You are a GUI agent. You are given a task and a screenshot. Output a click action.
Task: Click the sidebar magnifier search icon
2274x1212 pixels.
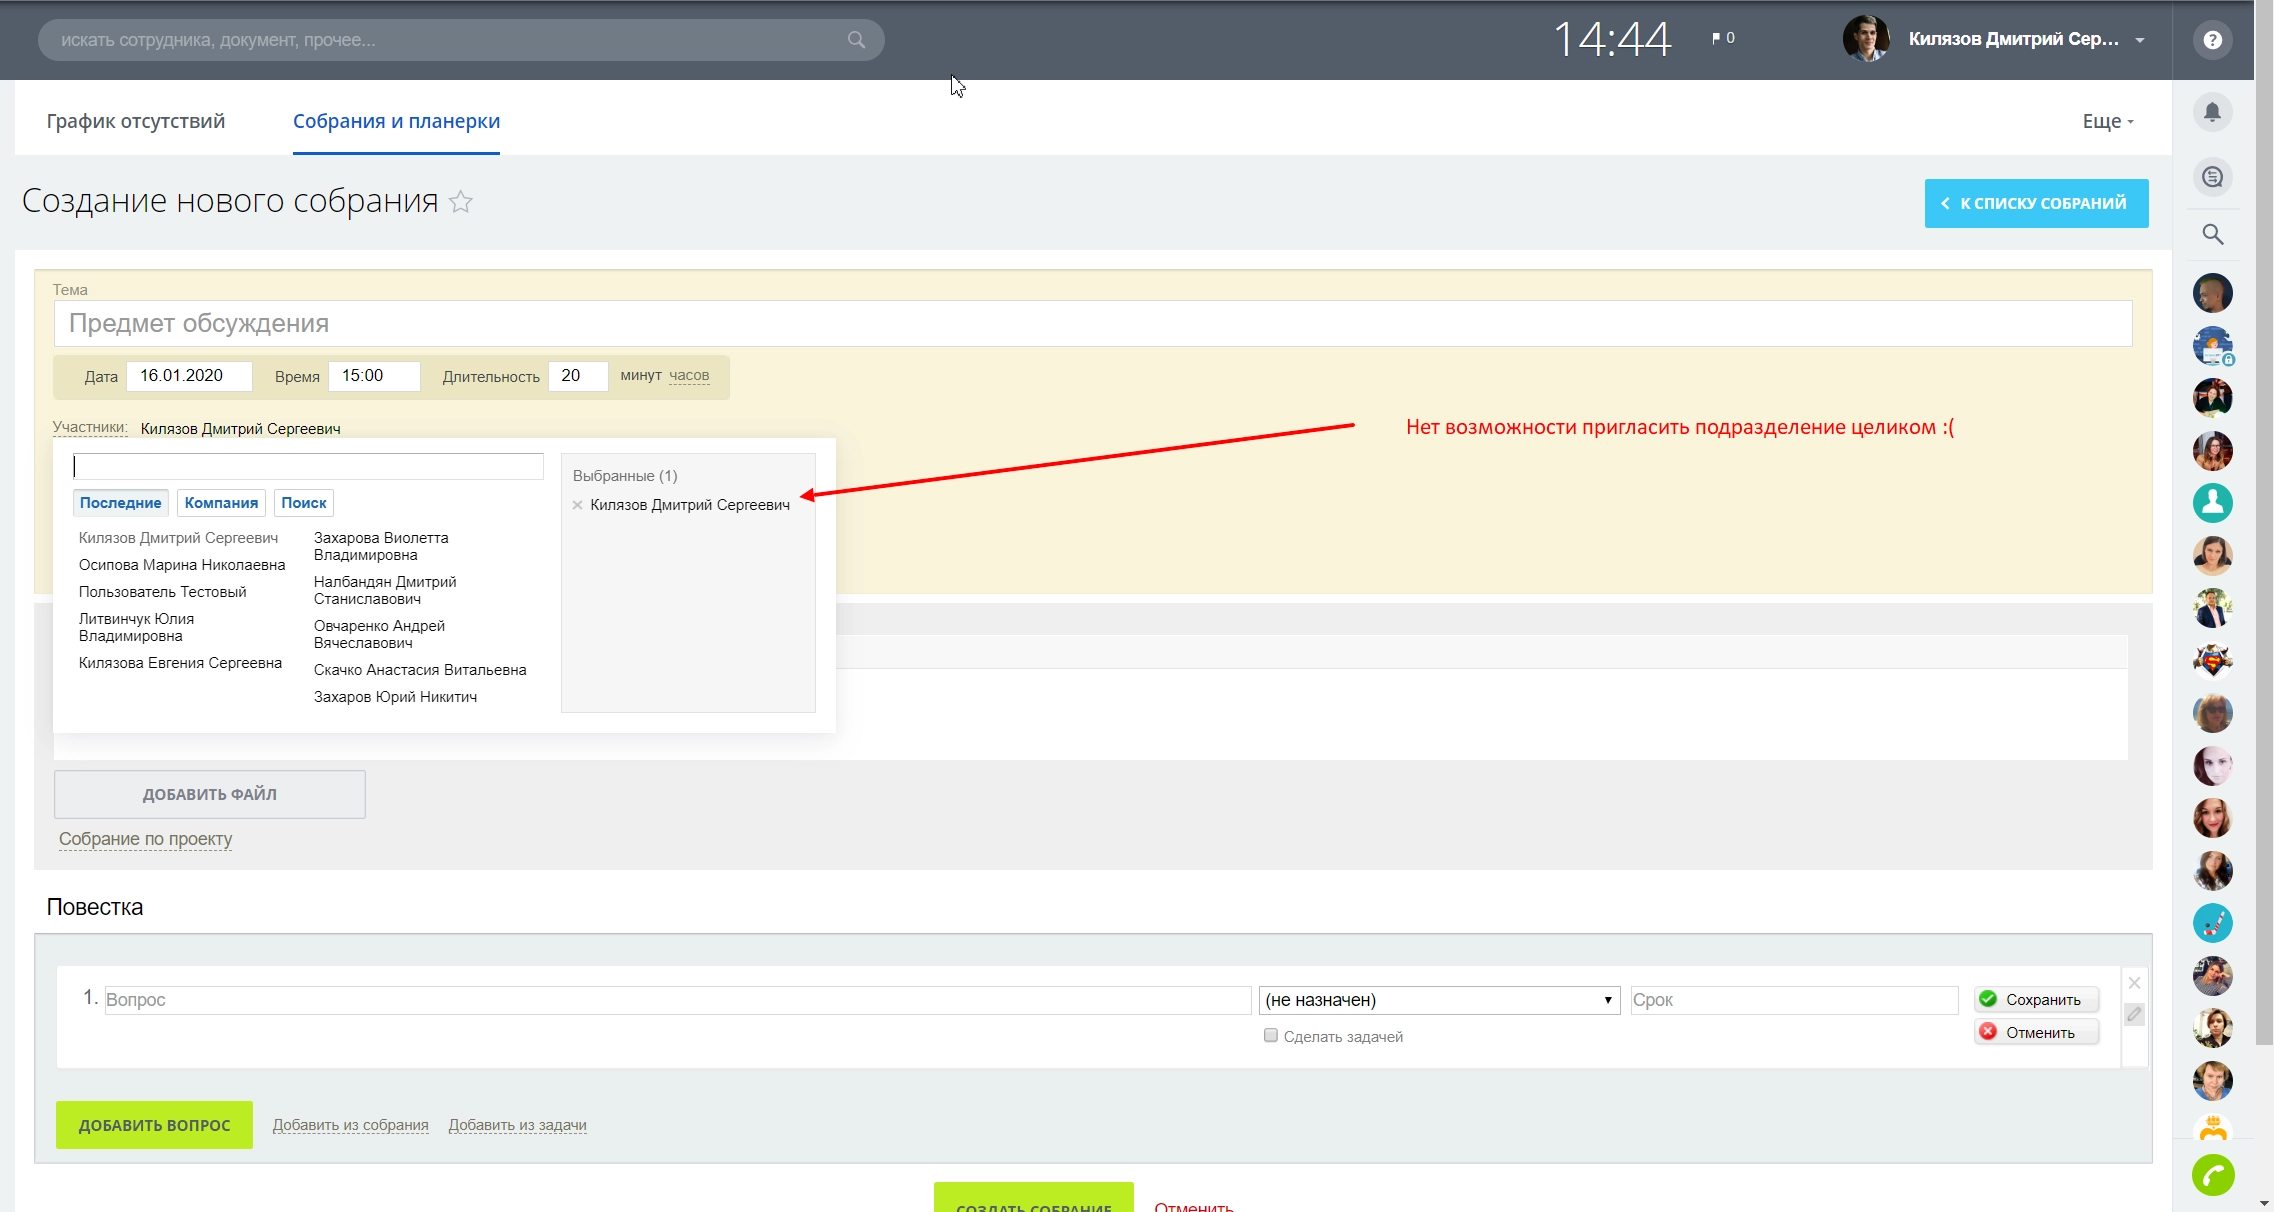(x=2212, y=235)
